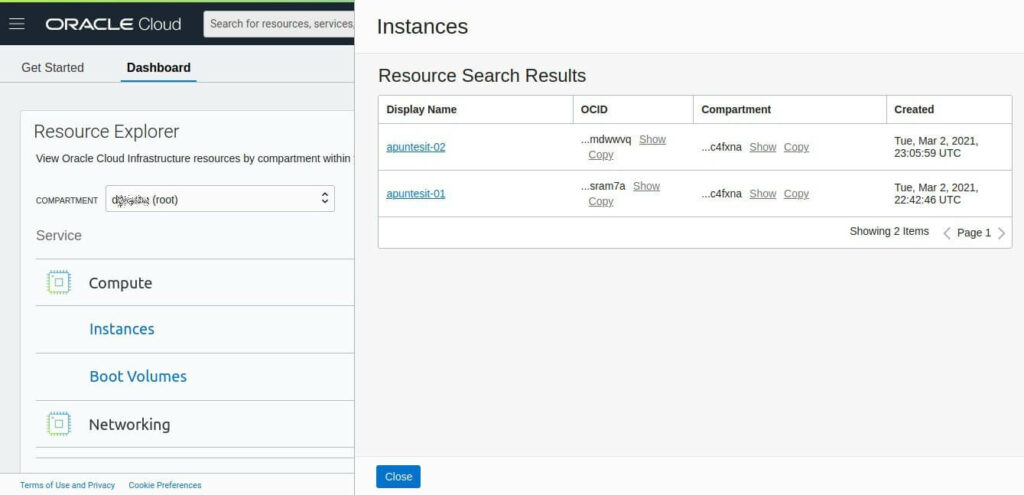Screen dimensions: 1024x495
Task: Click the resource search input field
Action: point(280,24)
